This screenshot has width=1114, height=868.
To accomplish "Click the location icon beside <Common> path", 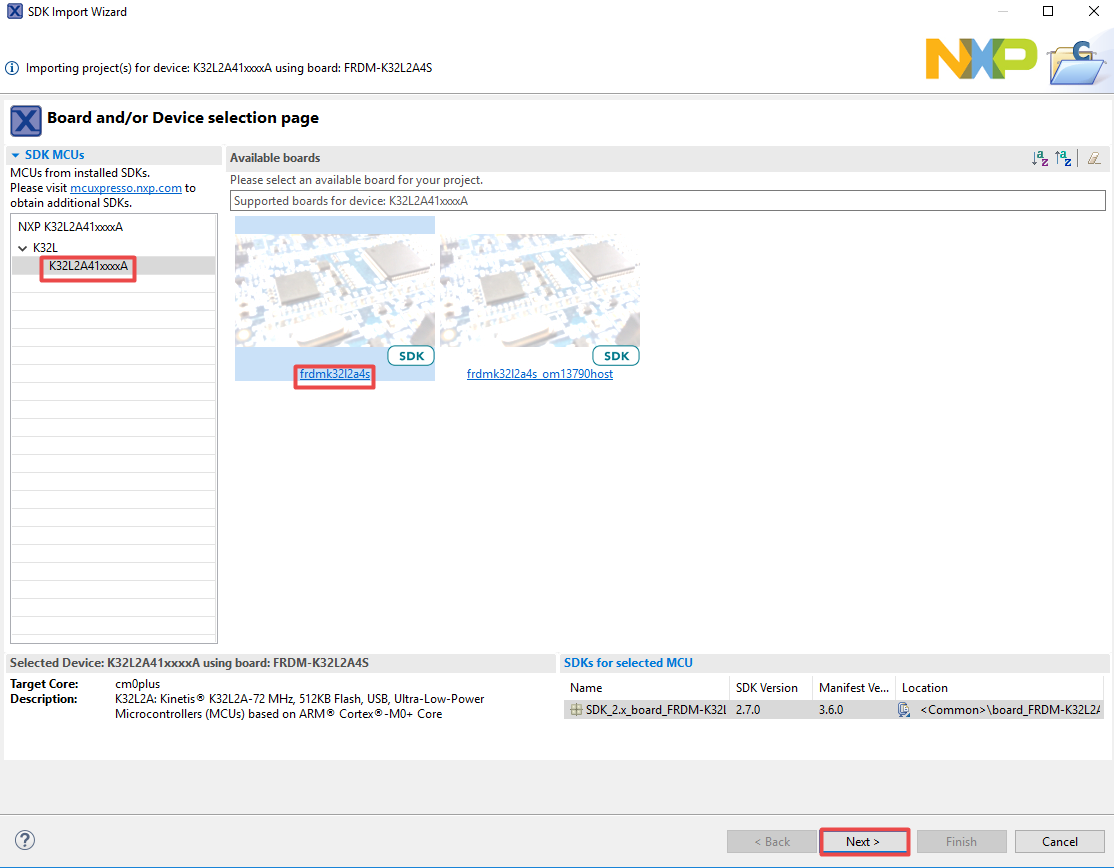I will click(904, 710).
